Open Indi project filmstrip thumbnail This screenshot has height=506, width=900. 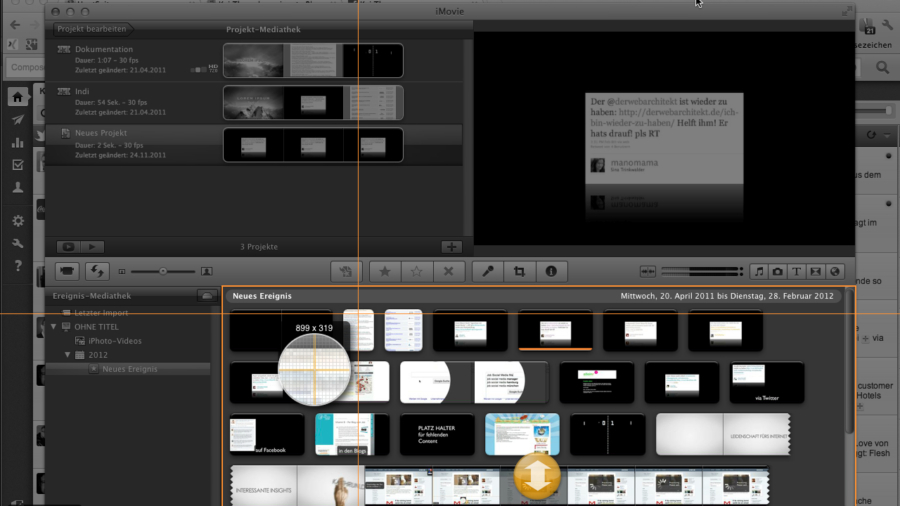313,103
